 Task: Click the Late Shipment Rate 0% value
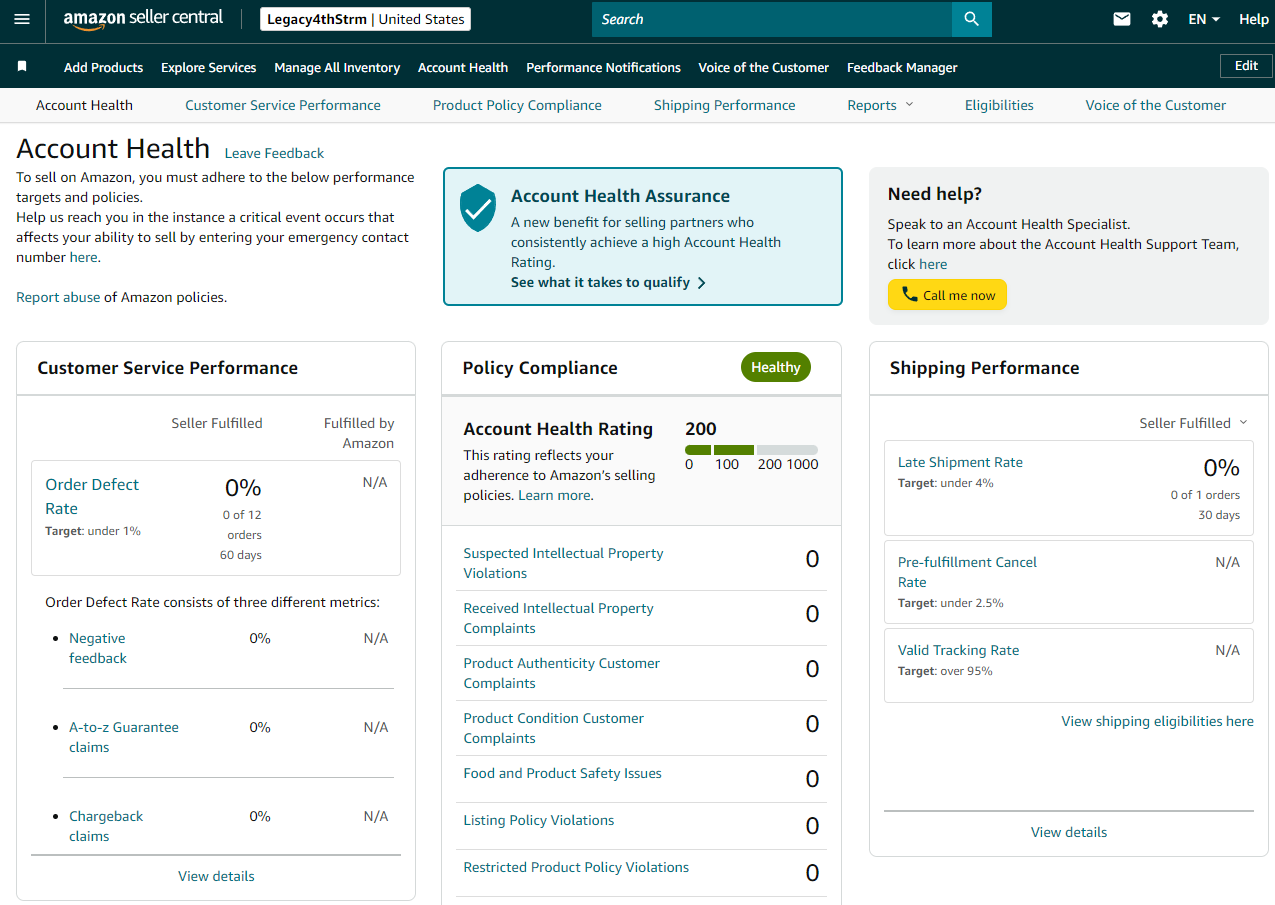[x=1221, y=468]
